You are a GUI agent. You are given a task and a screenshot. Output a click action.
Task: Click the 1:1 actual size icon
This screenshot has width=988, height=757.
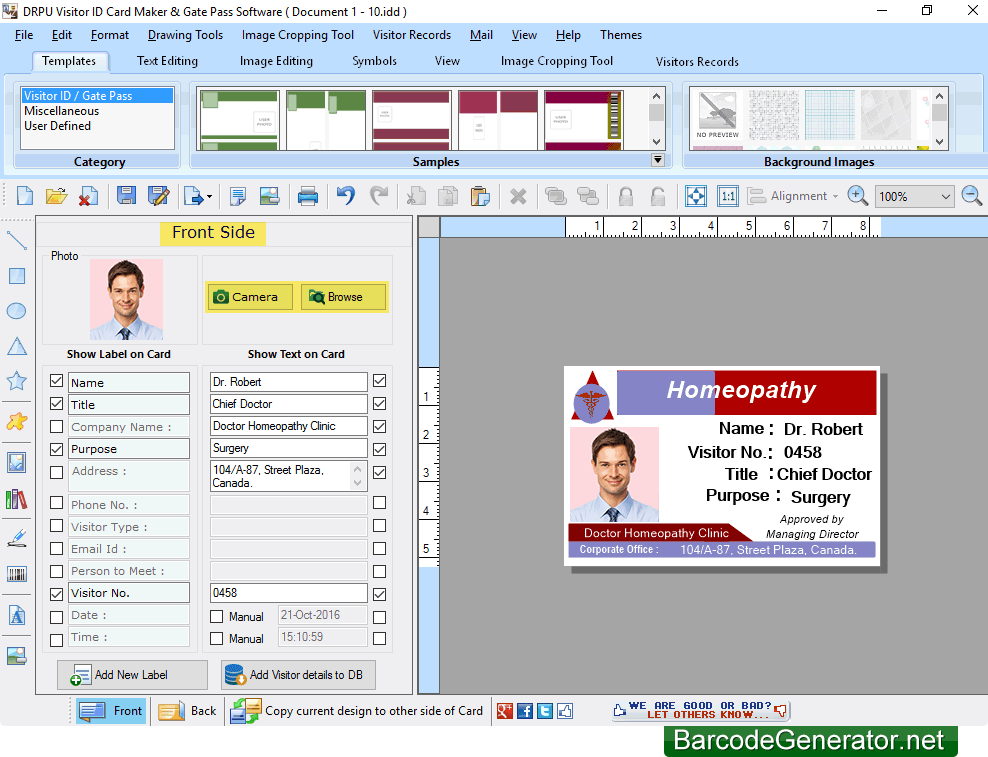(x=728, y=196)
